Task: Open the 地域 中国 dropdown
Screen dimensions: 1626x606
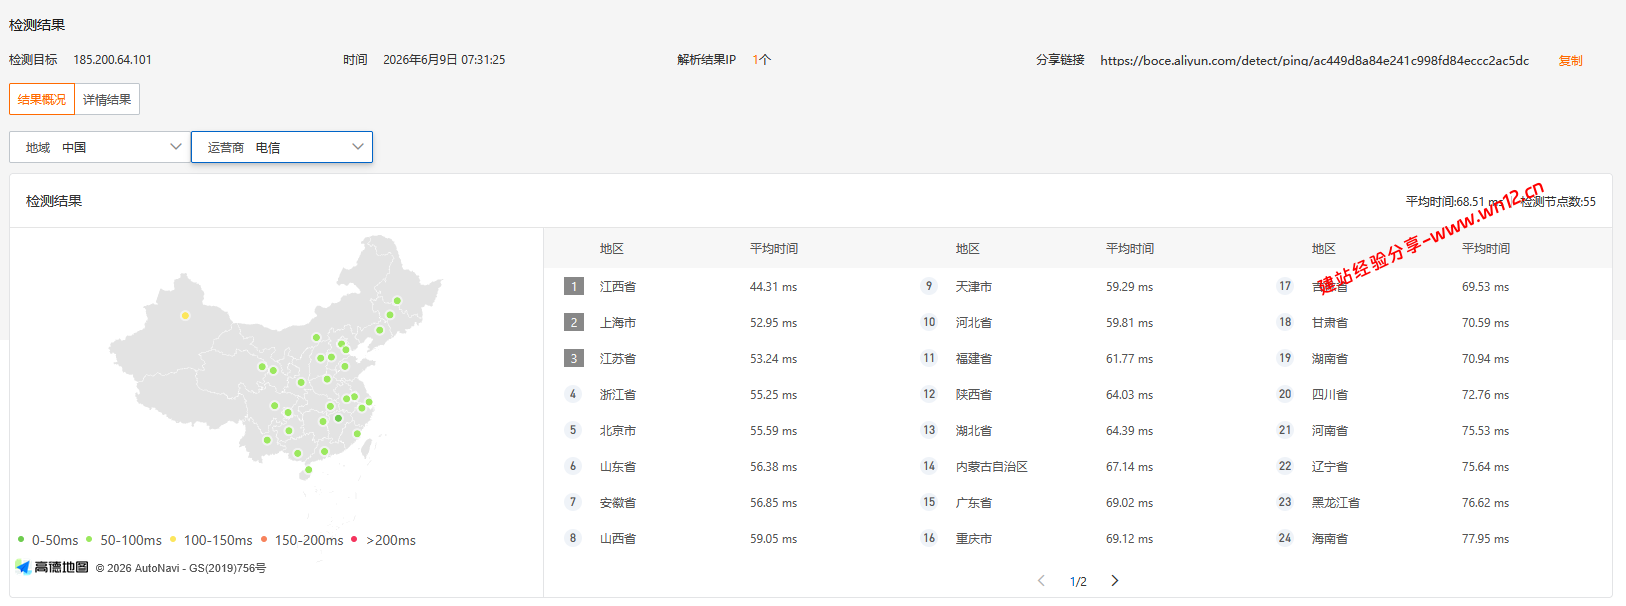Action: point(100,147)
